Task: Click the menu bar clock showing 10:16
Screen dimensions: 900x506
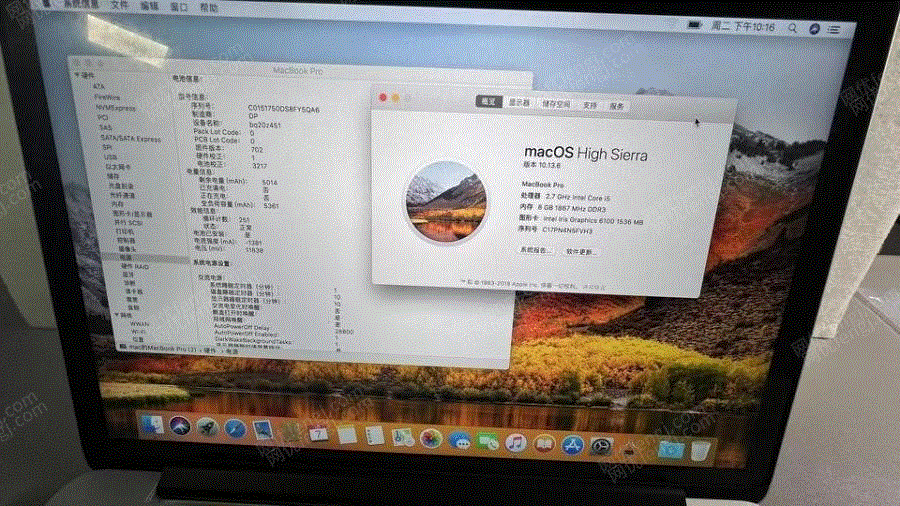Action: pos(743,26)
